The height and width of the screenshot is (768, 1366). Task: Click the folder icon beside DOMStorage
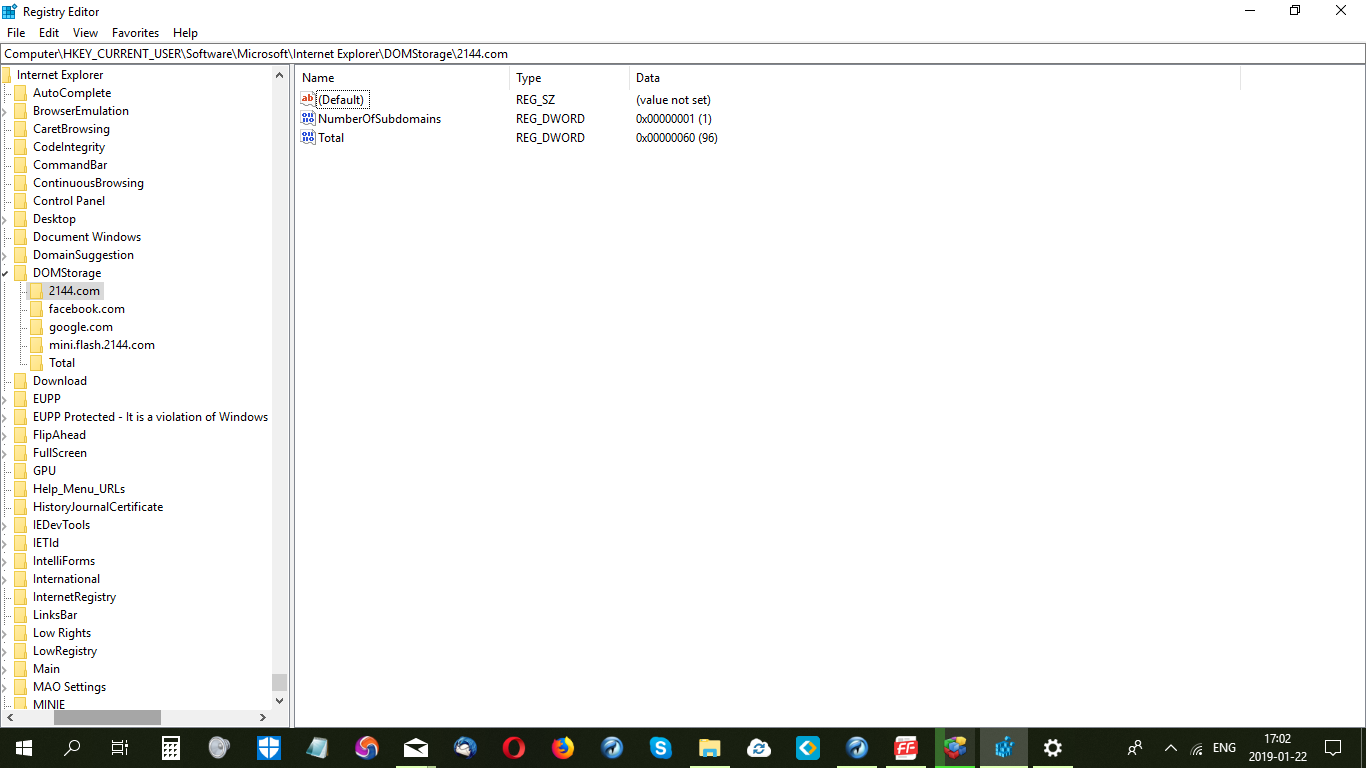21,273
